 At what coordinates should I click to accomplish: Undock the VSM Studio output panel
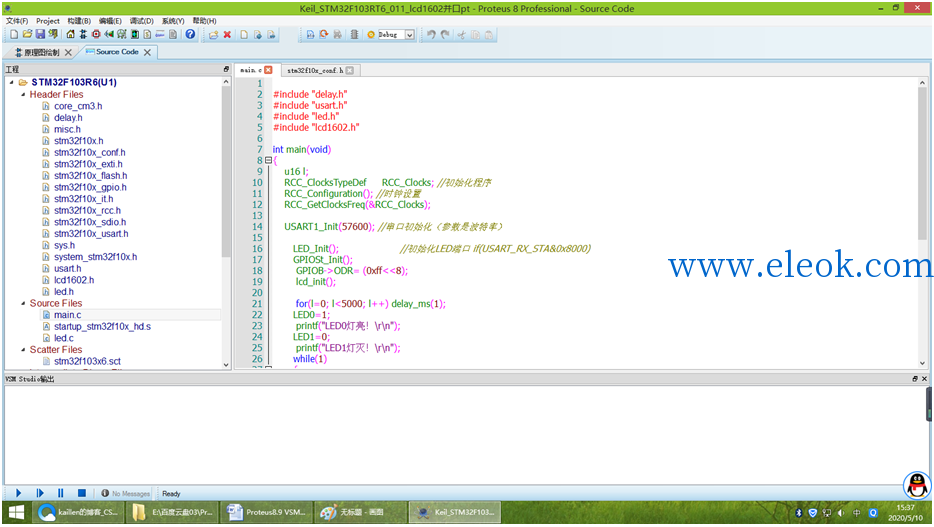click(915, 379)
